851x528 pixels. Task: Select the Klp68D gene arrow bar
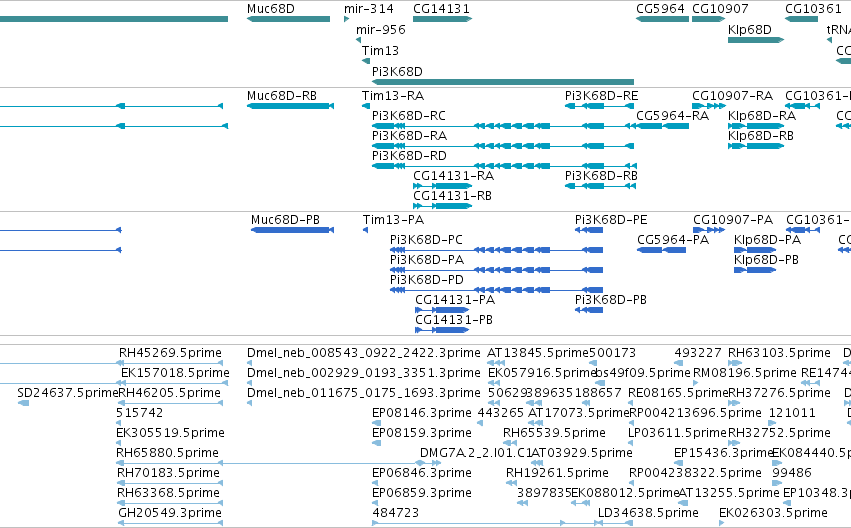[755, 40]
